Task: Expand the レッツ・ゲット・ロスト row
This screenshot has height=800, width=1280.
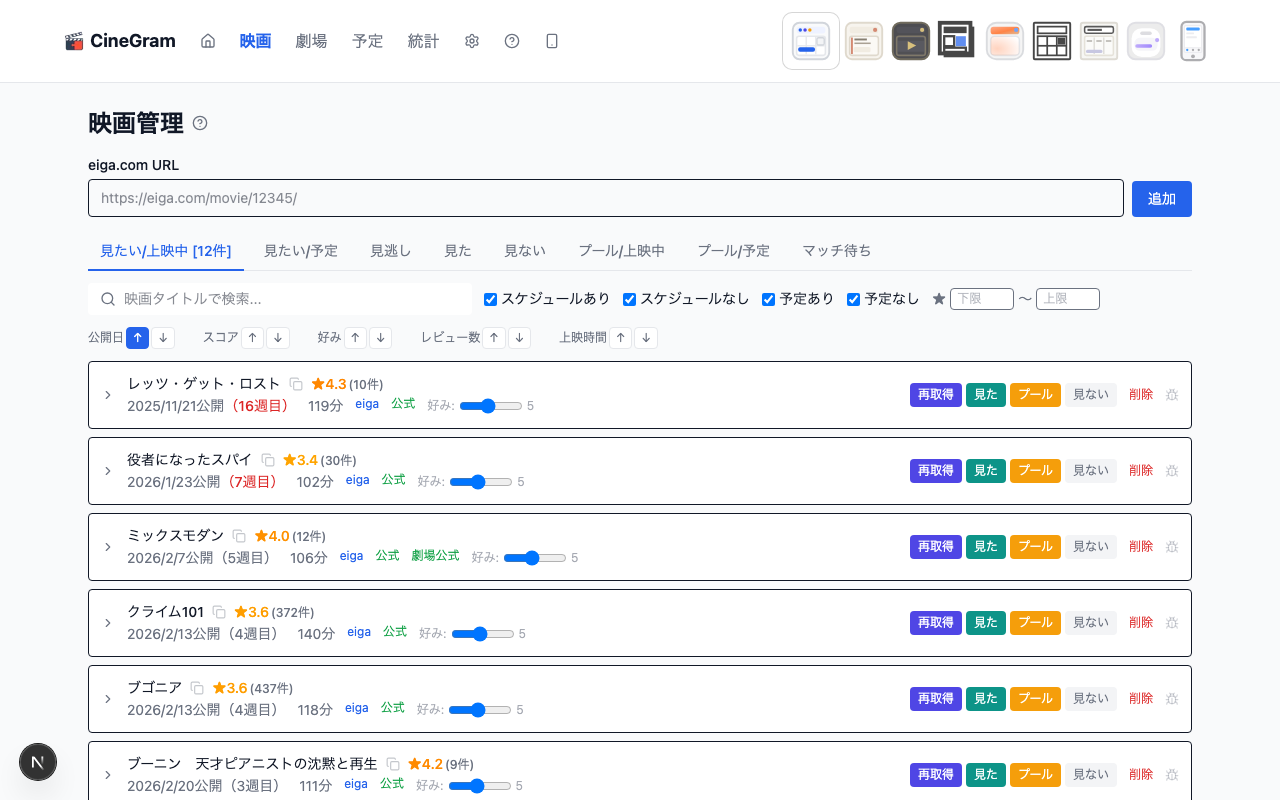Action: point(108,394)
